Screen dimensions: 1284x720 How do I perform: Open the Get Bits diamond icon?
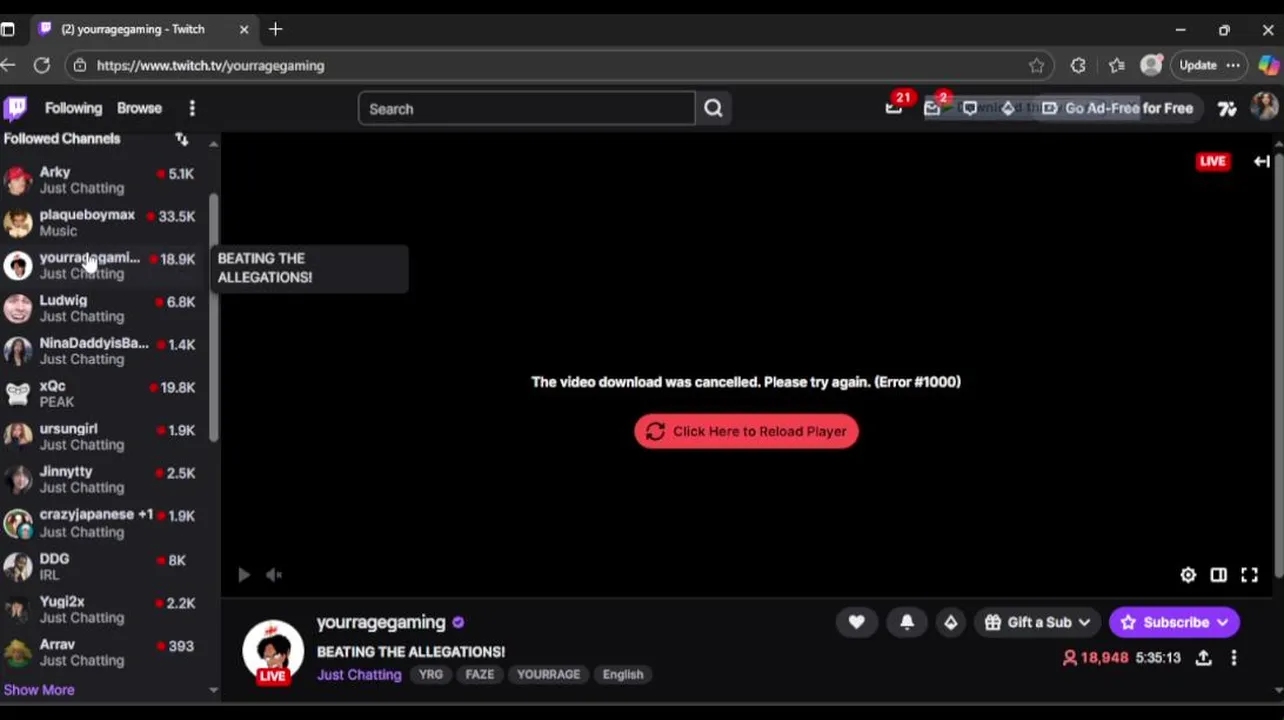click(x=1008, y=108)
